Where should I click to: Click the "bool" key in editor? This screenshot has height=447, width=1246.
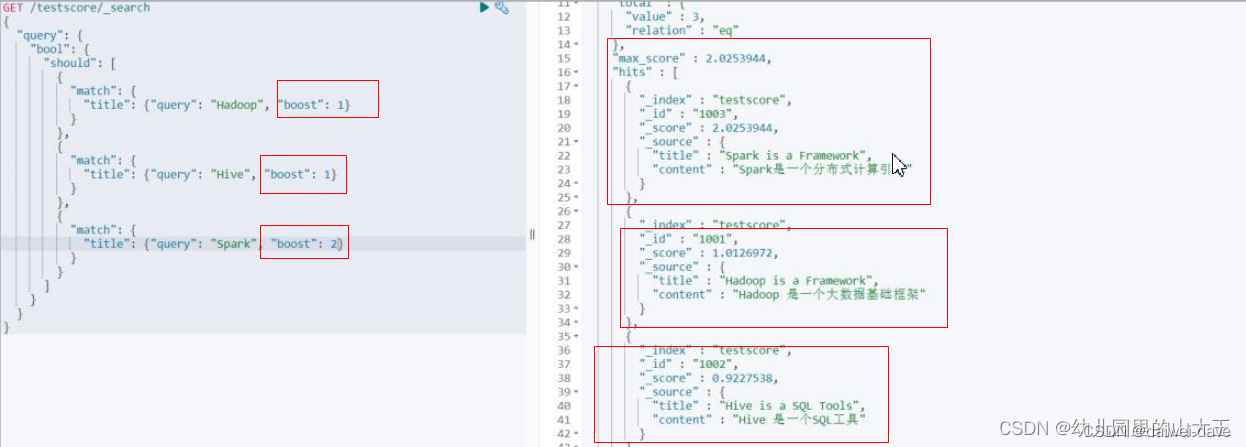point(49,48)
